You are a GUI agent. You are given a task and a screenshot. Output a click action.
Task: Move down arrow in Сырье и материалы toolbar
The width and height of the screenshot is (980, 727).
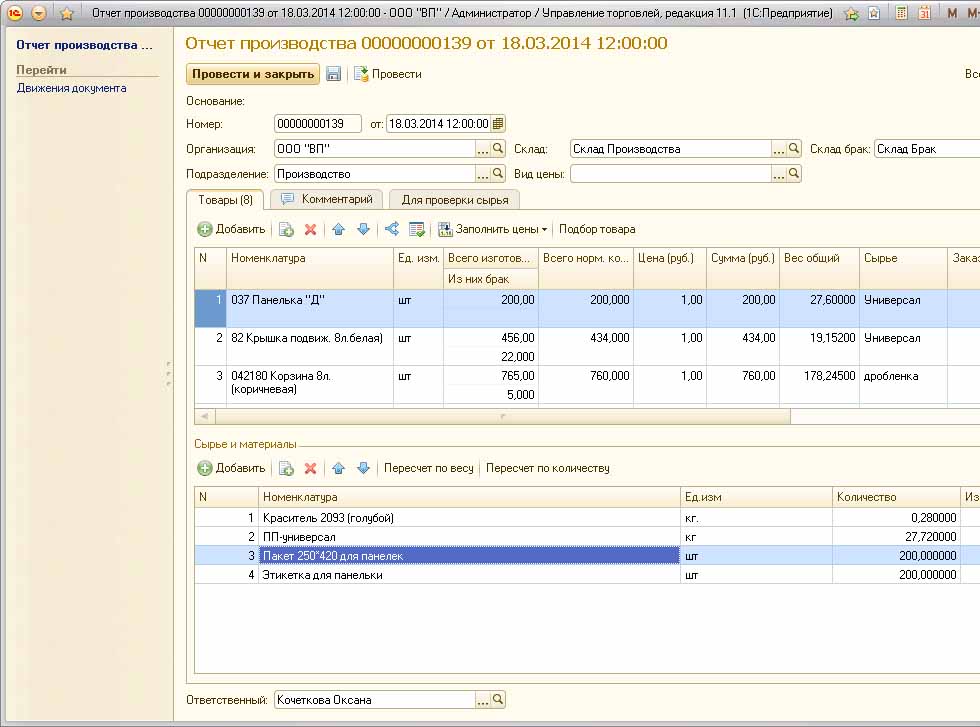click(x=363, y=468)
